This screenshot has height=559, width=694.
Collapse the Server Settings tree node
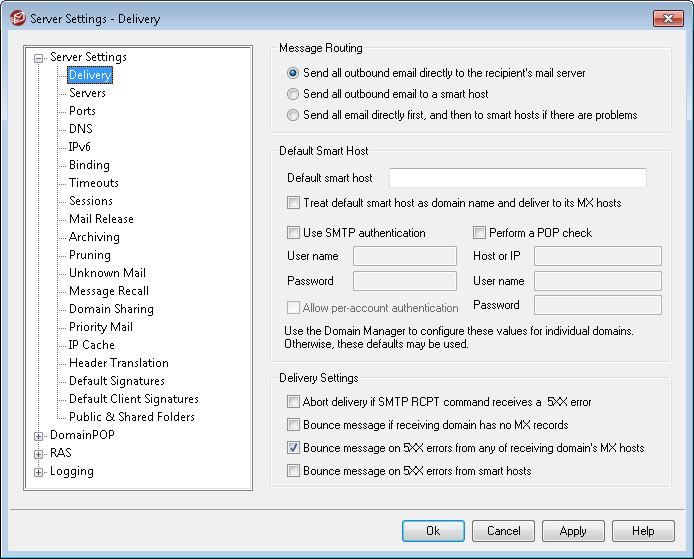pos(39,58)
